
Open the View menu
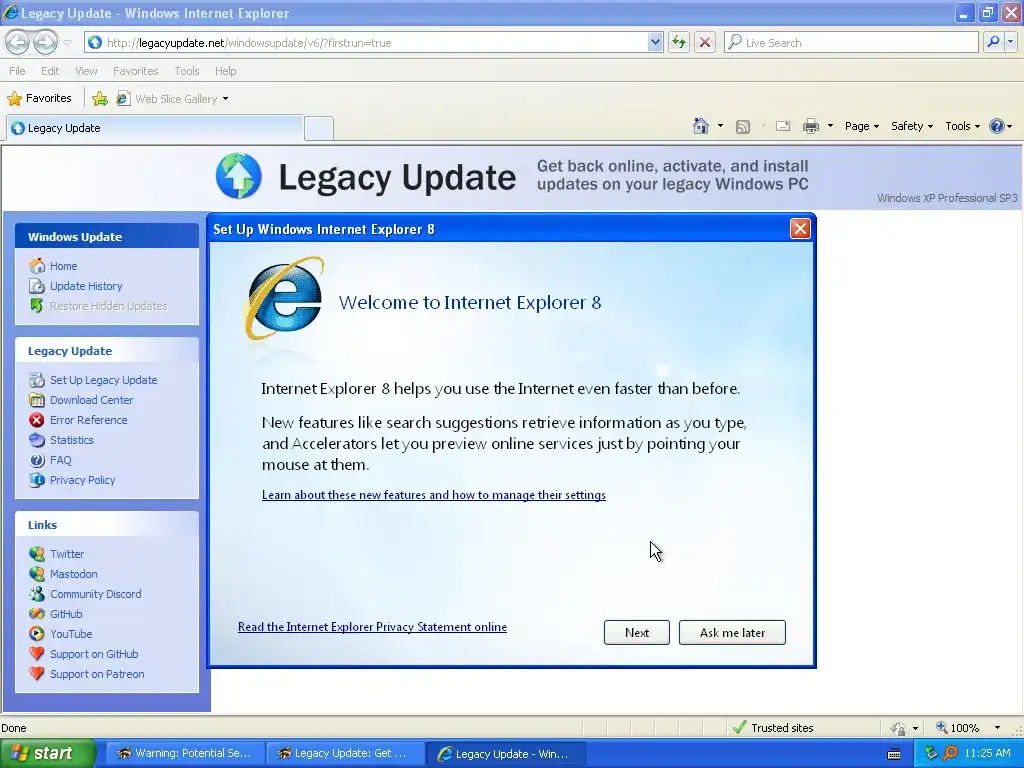pyautogui.click(x=86, y=71)
